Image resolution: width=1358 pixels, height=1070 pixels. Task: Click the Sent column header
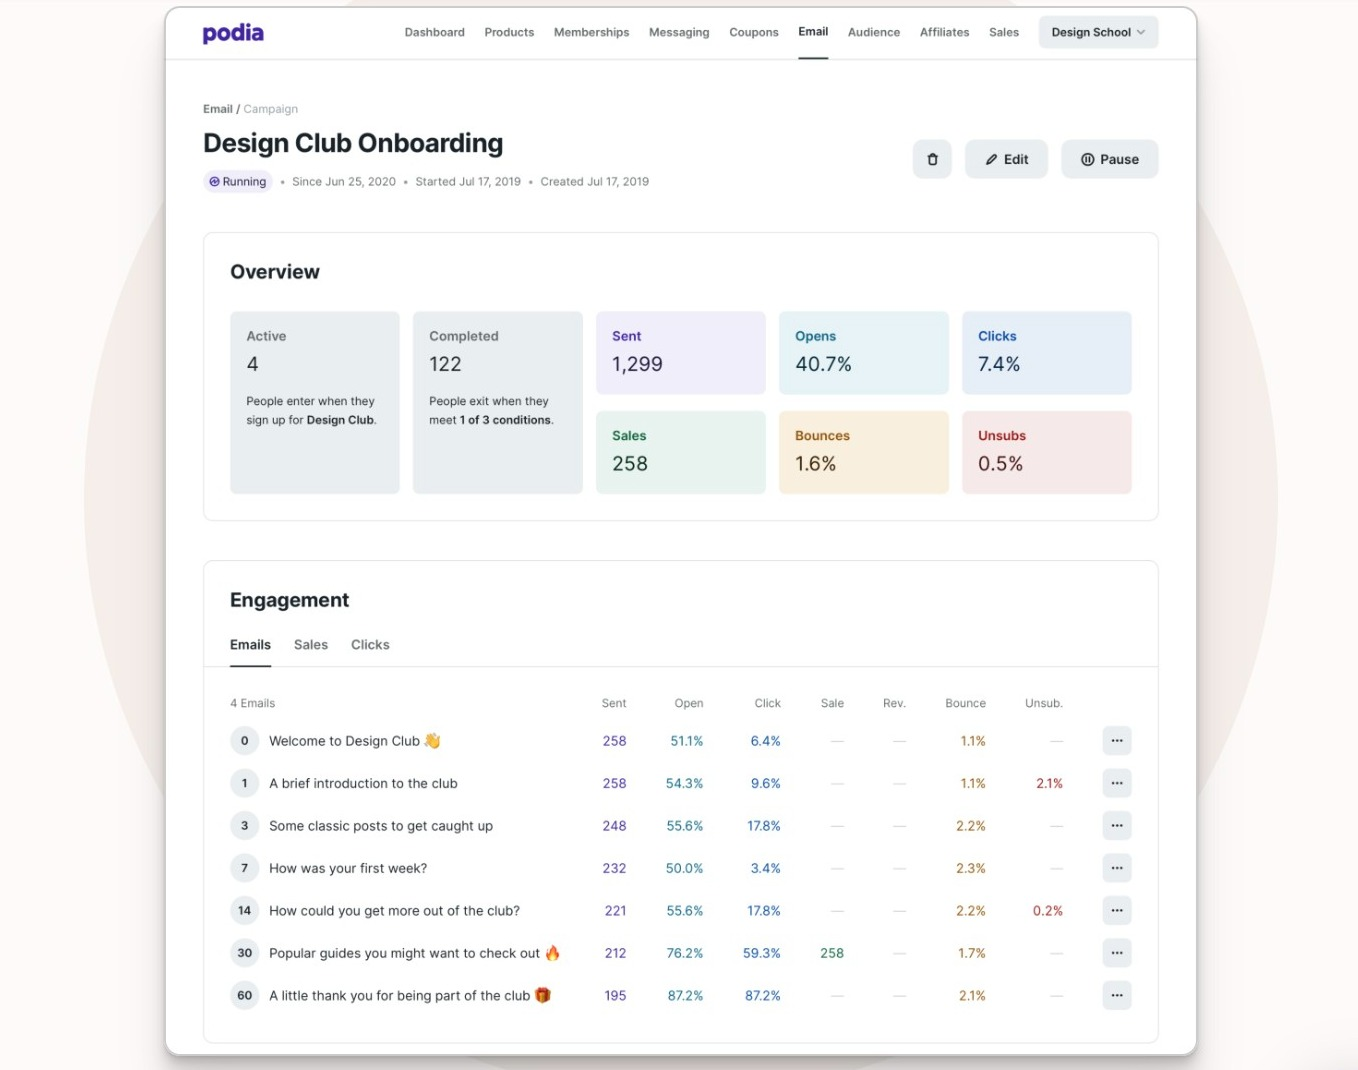[x=614, y=703]
